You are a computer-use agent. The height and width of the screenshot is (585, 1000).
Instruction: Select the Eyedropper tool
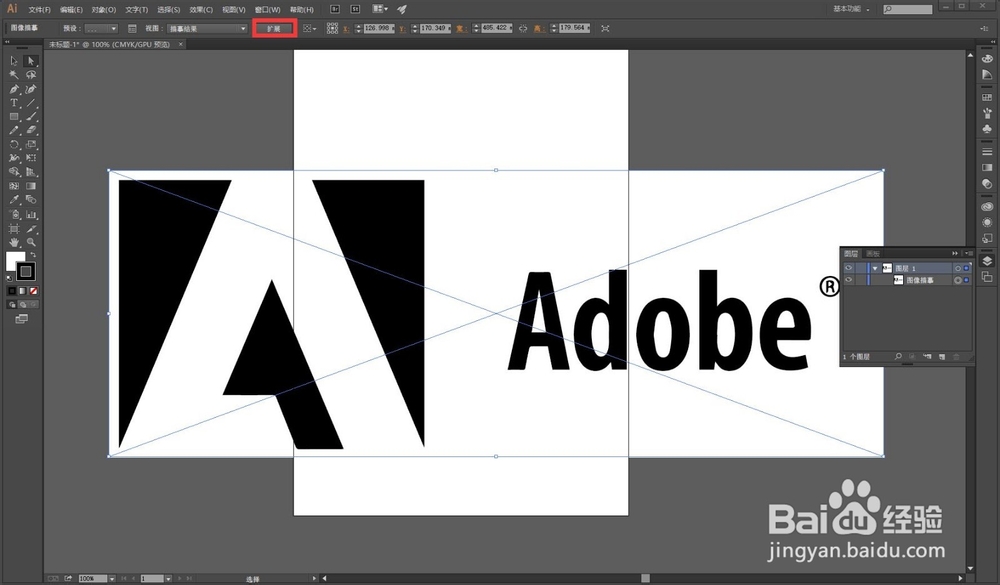[14, 200]
